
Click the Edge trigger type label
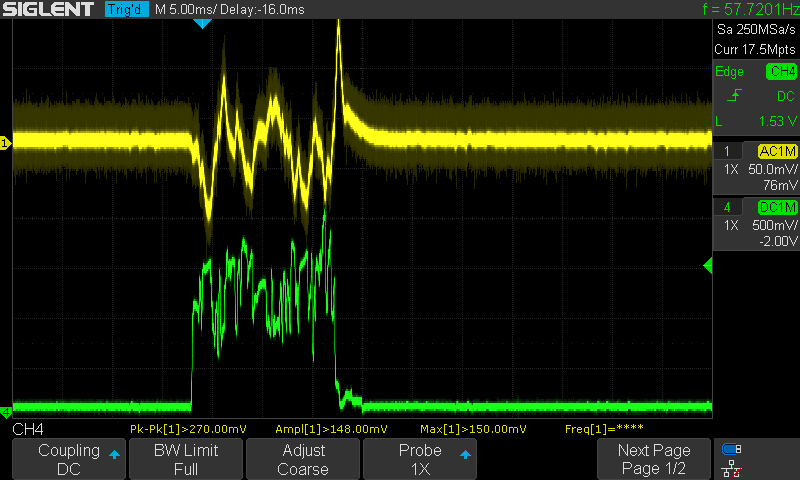[729, 71]
